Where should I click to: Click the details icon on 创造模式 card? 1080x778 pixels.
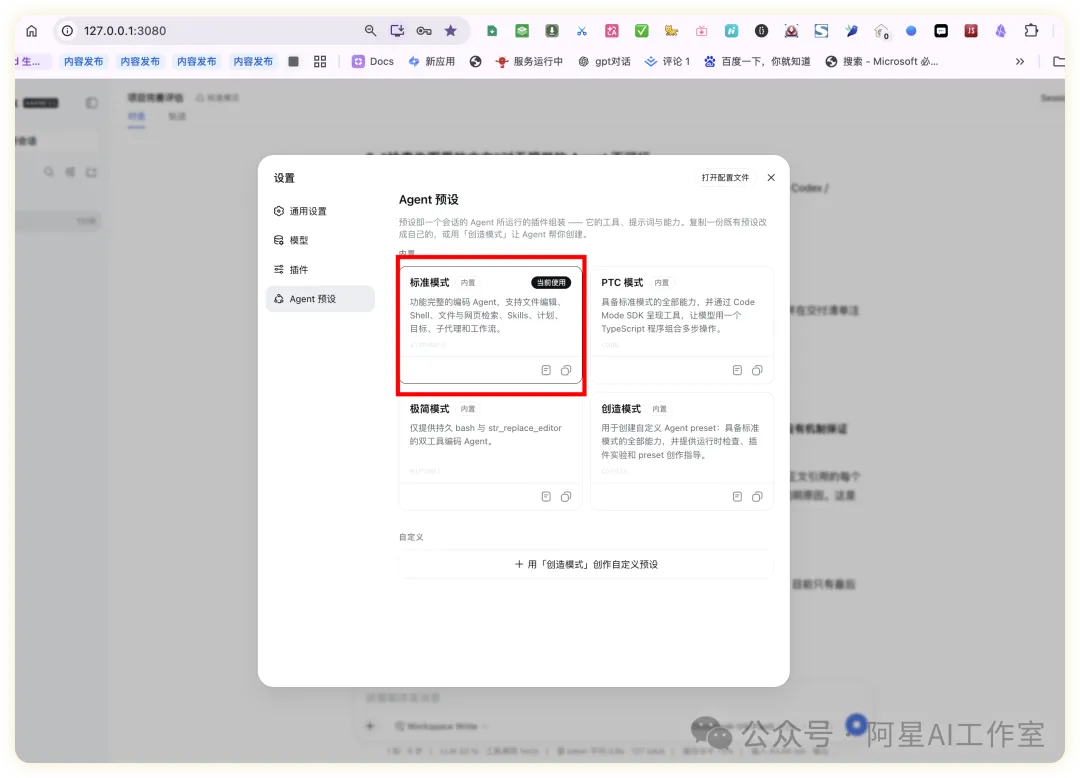[x=738, y=497]
